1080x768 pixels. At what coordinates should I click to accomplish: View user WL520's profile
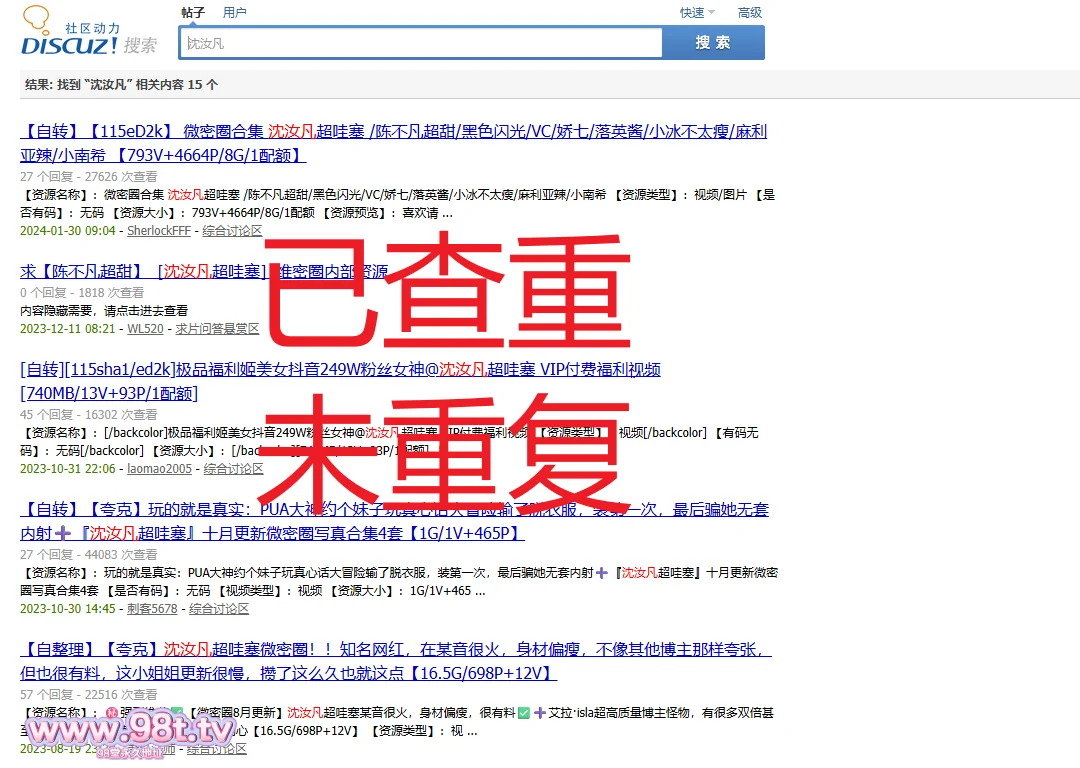pos(145,329)
